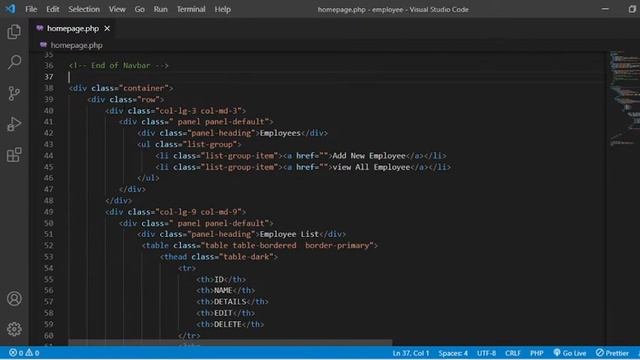This screenshot has height=360, width=640.
Task: Click the 'col-lg-9 col-md-9' class on line 49
Action: pos(198,211)
